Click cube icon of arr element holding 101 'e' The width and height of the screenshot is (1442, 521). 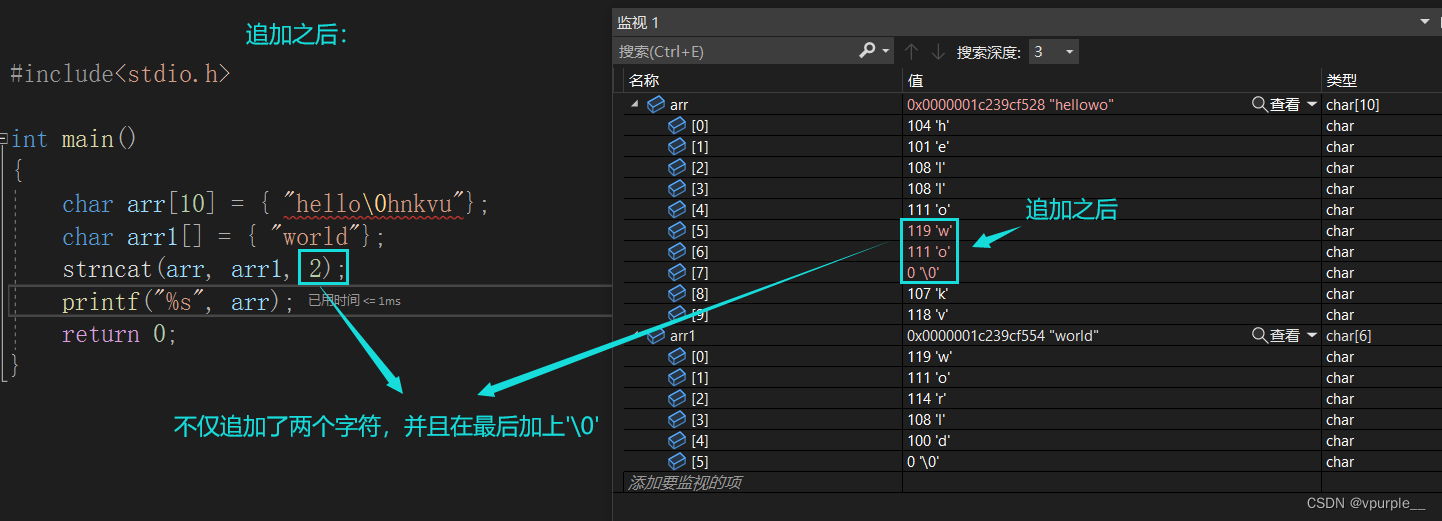tap(677, 146)
